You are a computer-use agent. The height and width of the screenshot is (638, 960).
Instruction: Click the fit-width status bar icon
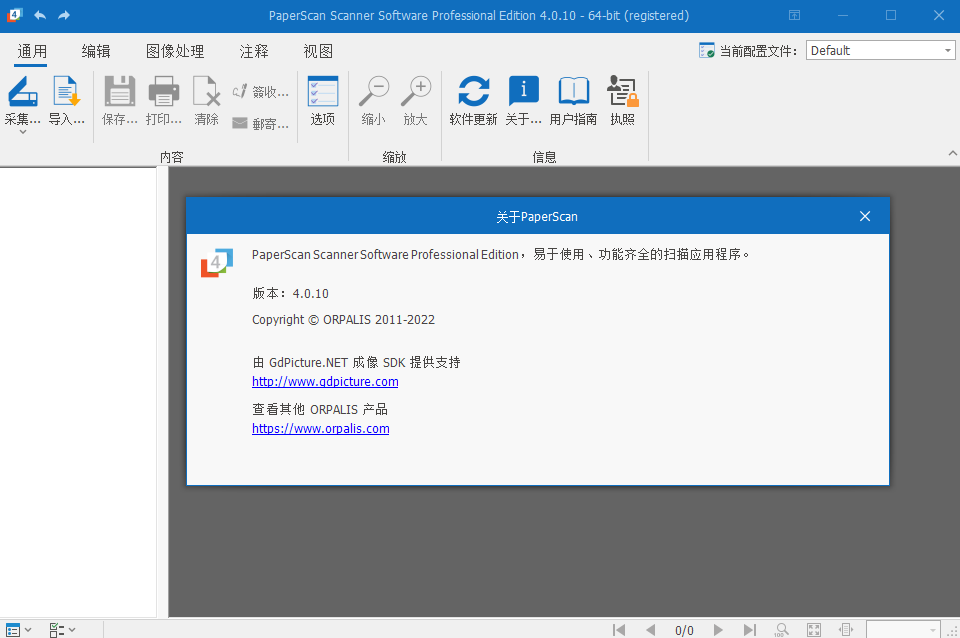pos(846,629)
